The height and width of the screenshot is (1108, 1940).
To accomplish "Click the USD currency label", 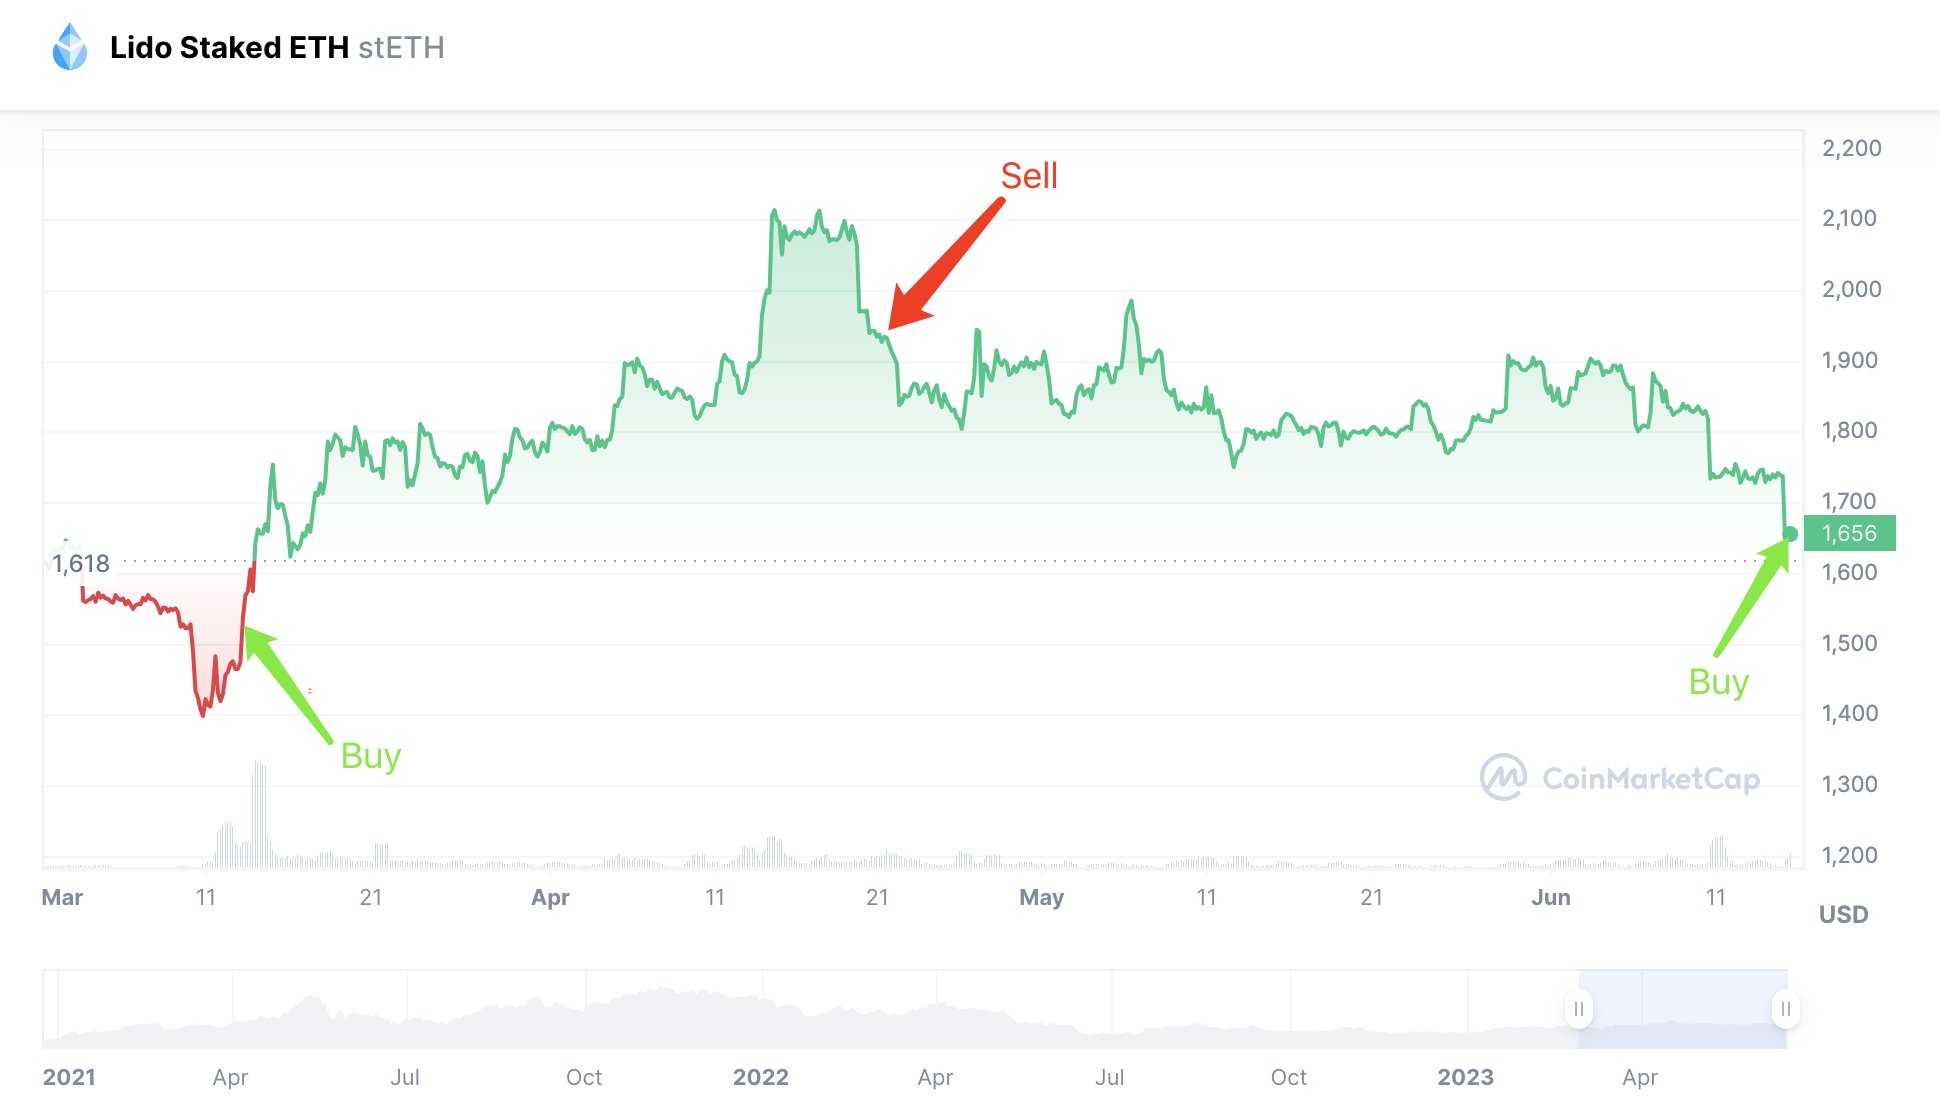I will (x=1843, y=914).
